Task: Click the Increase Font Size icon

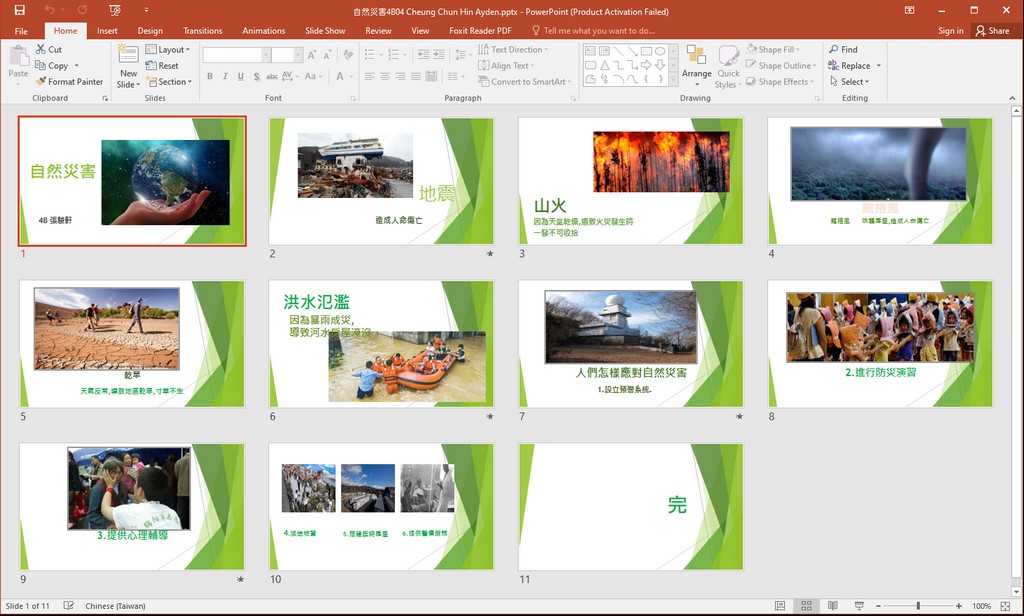Action: coord(312,55)
